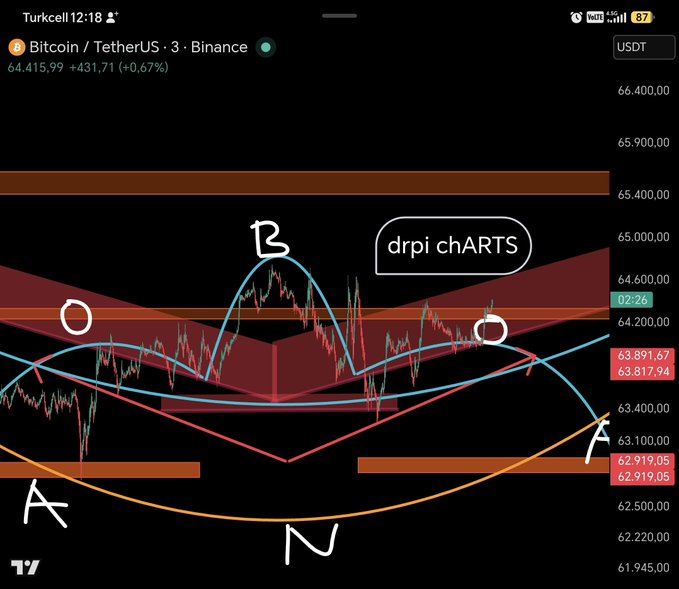
Task: Click the 64.600,00 price axis label
Action: point(643,279)
